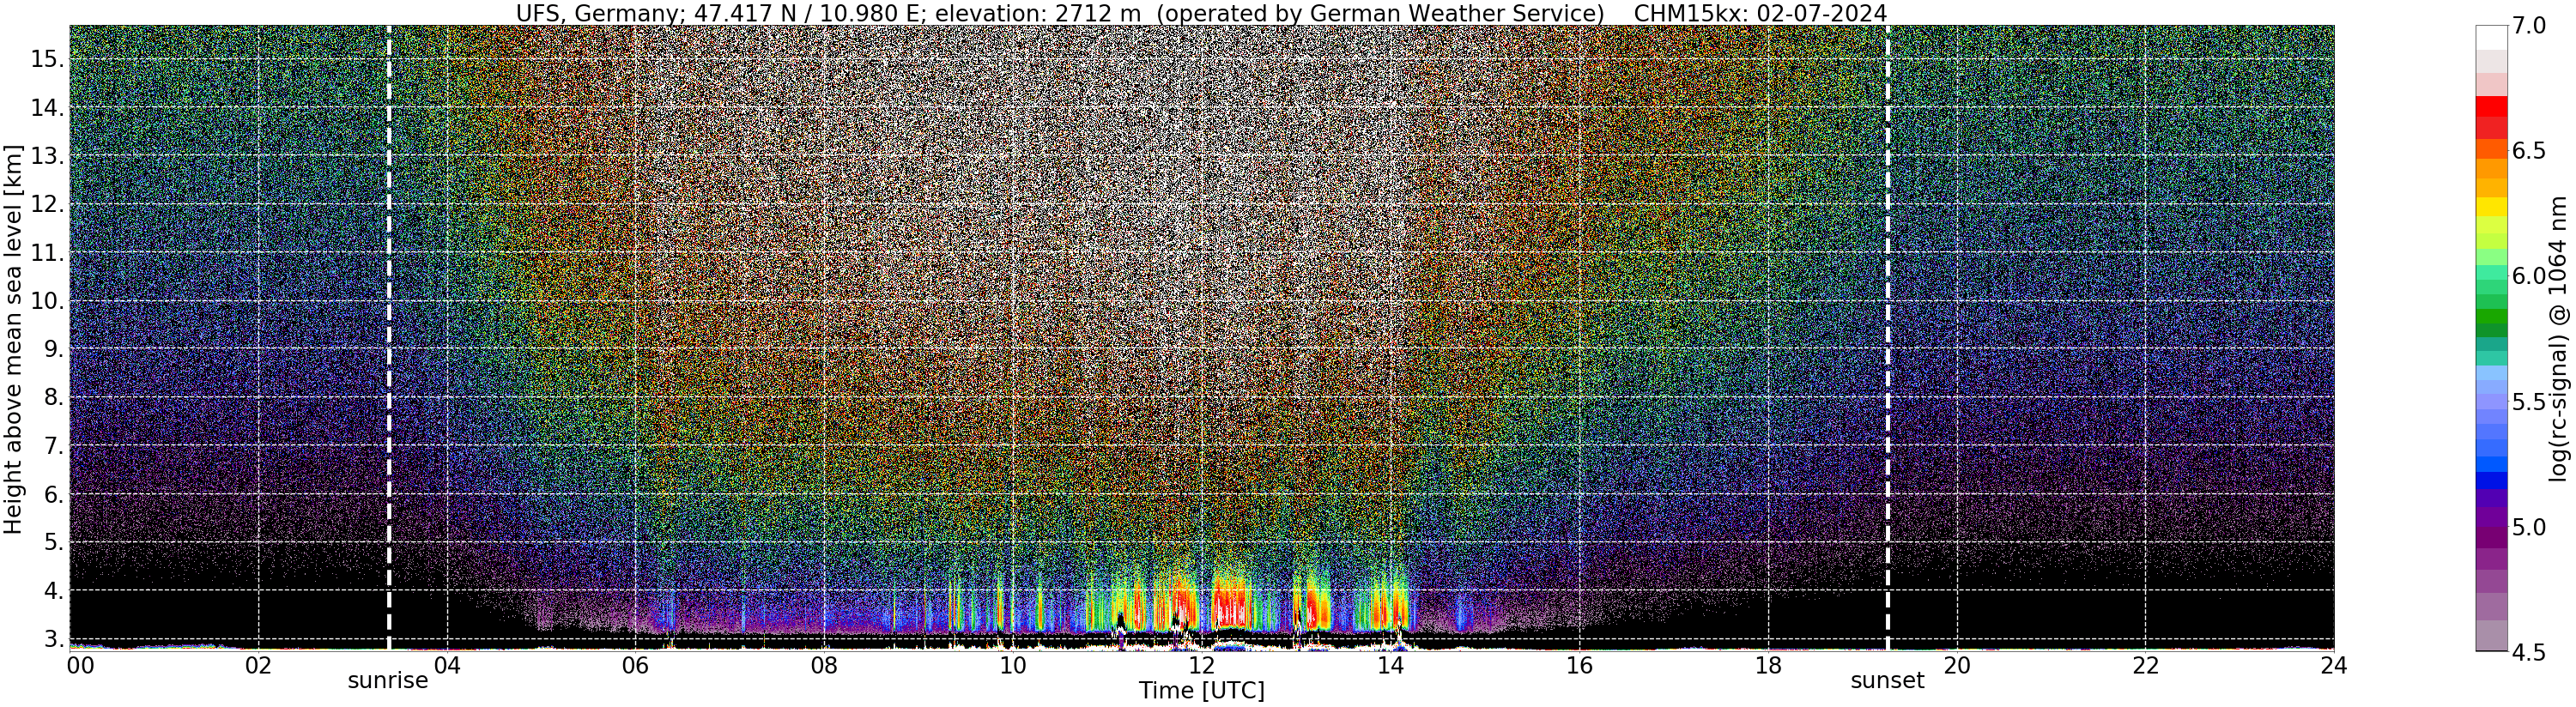Click the white colorbar segment at top
The height and width of the screenshot is (707, 2576).
pos(2492,38)
